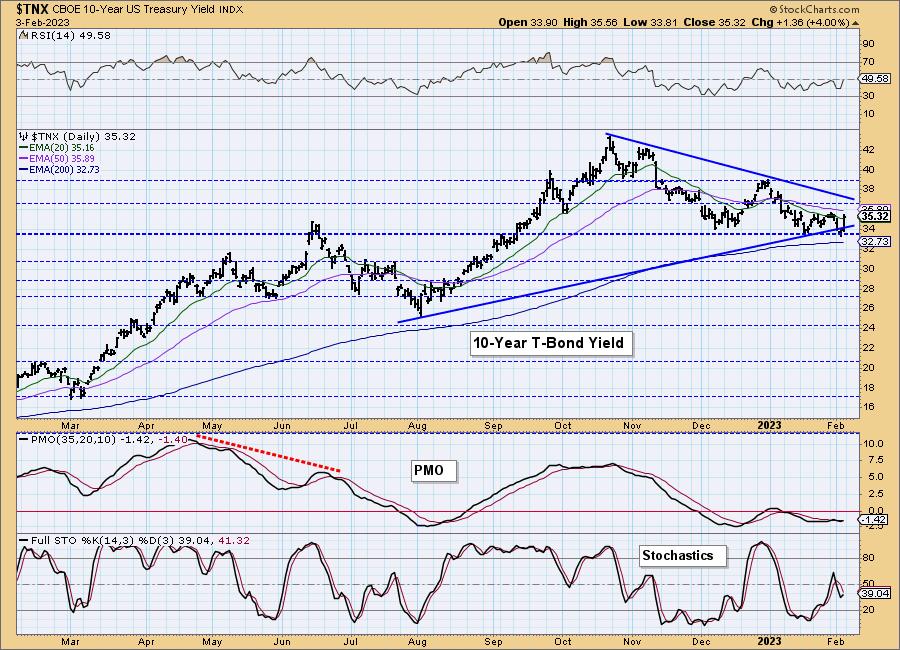This screenshot has width=900, height=650.
Task: Click the red dotted PMO divergence line
Action: [x=269, y=454]
